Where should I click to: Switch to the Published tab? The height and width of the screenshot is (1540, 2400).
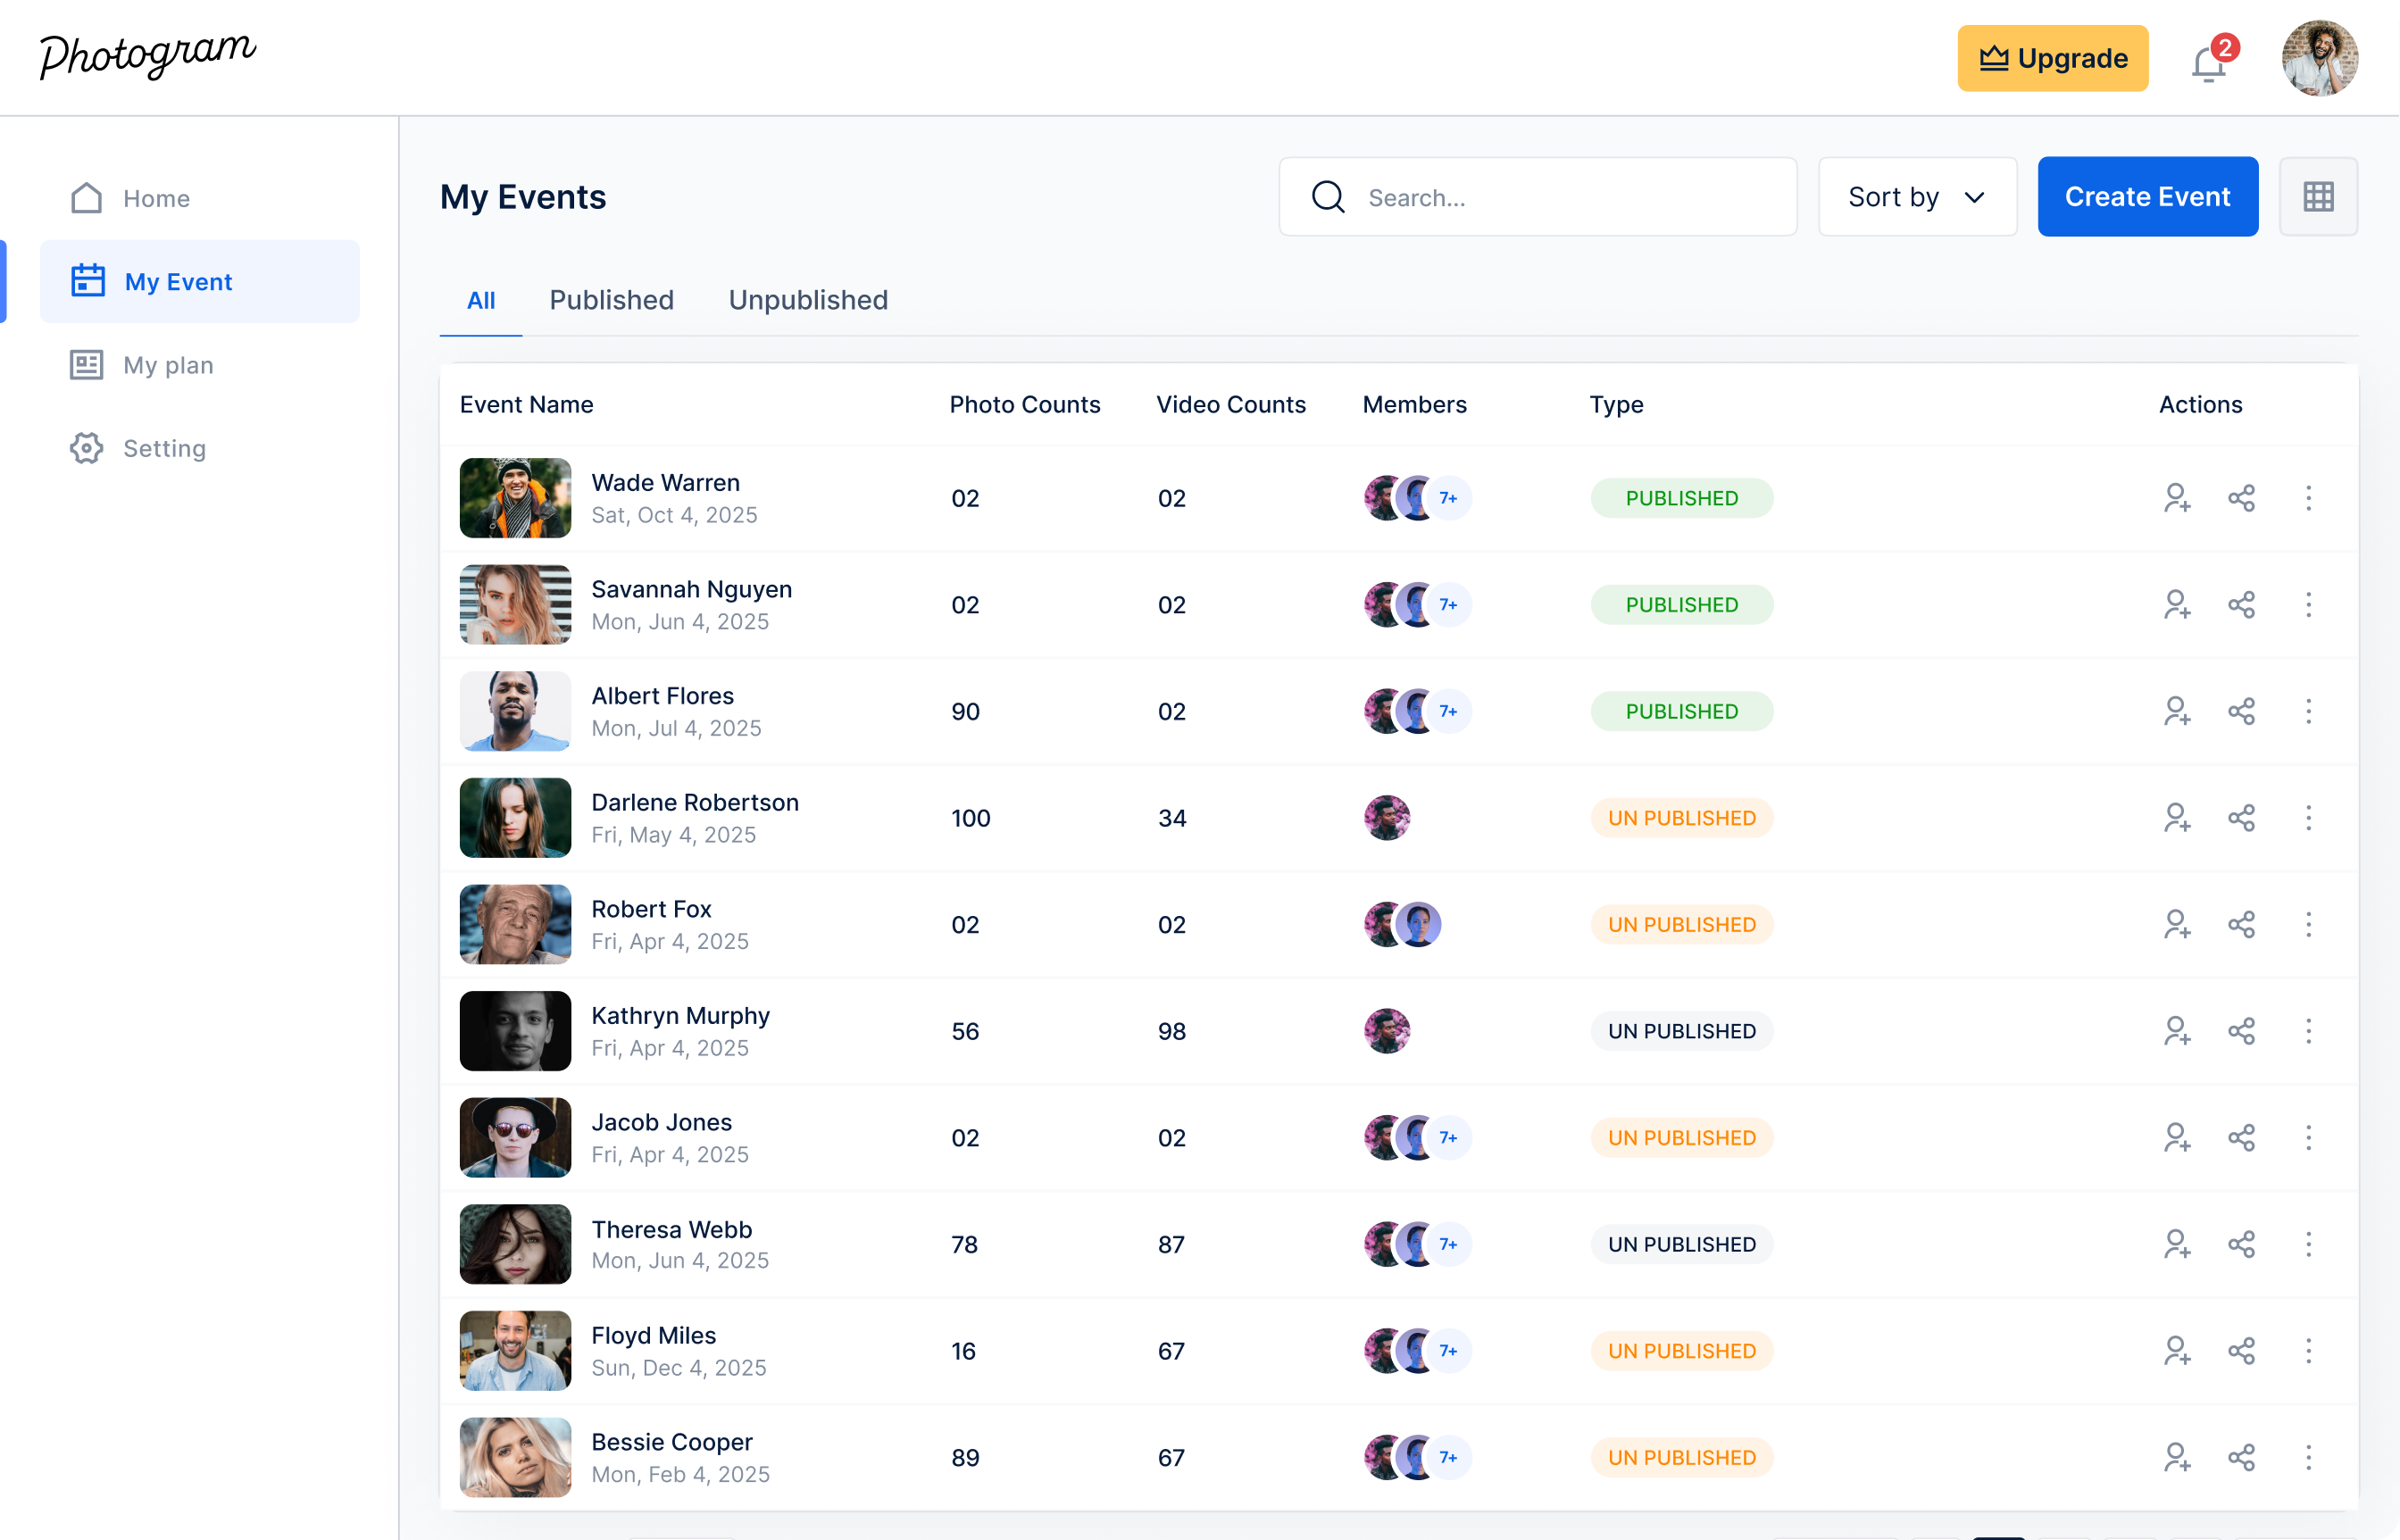(x=611, y=300)
